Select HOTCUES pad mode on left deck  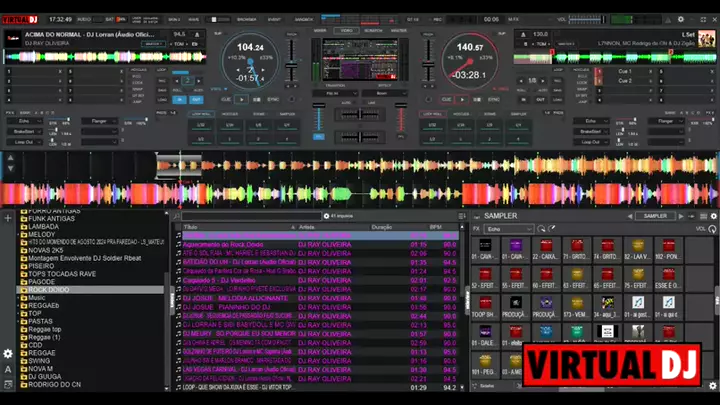pyautogui.click(x=230, y=114)
